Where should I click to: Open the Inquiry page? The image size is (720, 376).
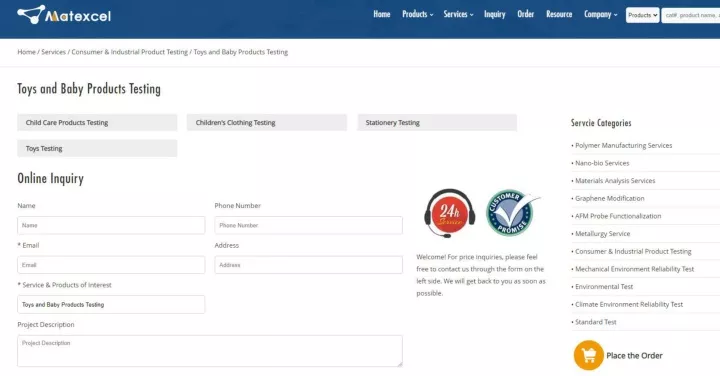click(495, 14)
